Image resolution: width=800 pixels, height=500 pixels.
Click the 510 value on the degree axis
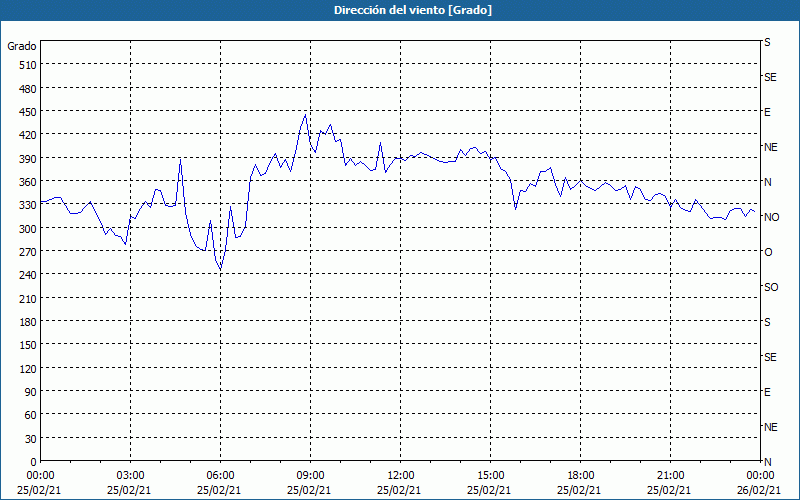[28, 65]
